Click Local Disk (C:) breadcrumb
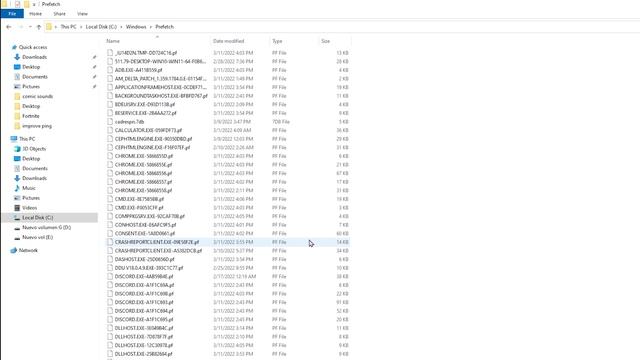This screenshot has height=360, width=640. pyautogui.click(x=101, y=27)
